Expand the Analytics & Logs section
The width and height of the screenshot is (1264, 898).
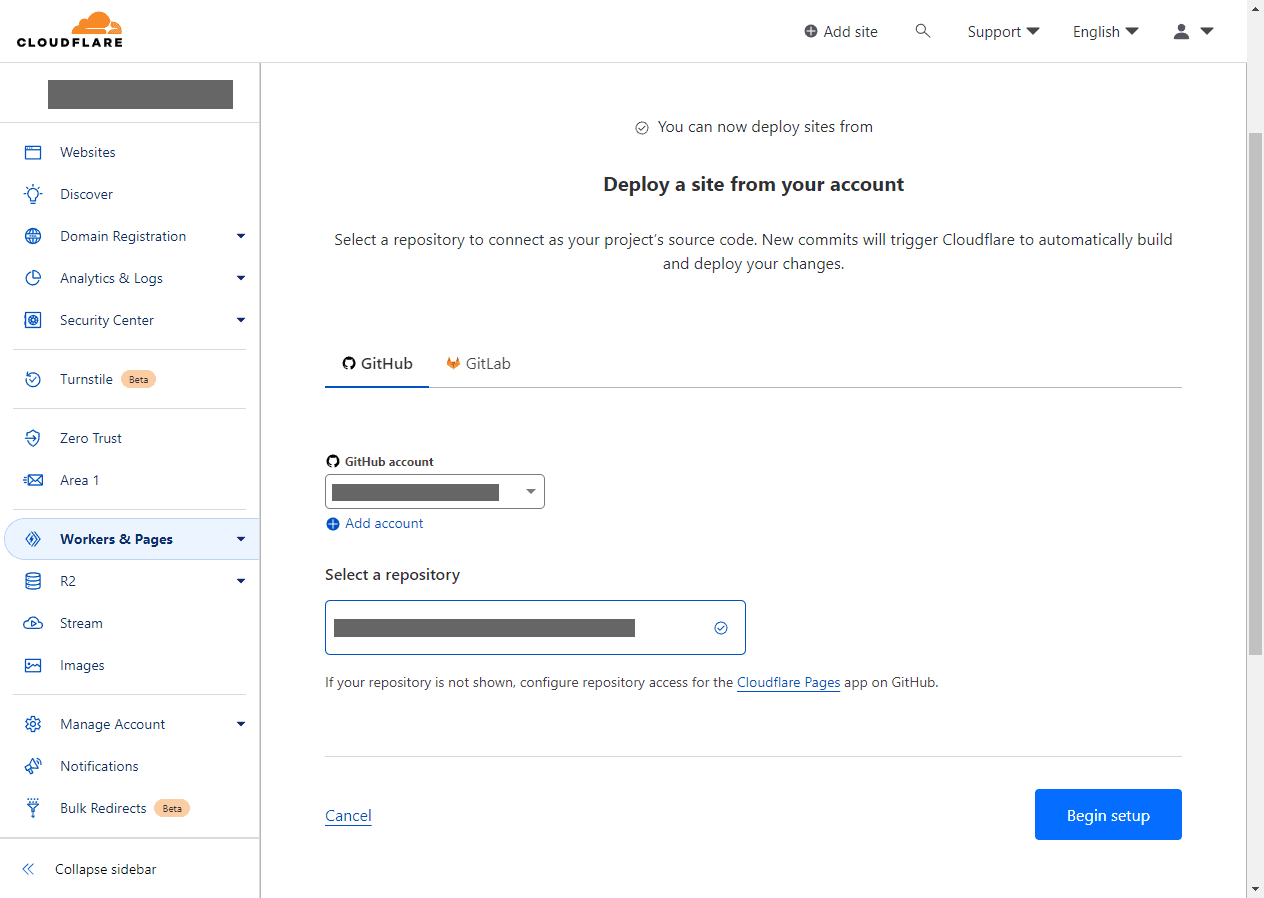pyautogui.click(x=240, y=278)
